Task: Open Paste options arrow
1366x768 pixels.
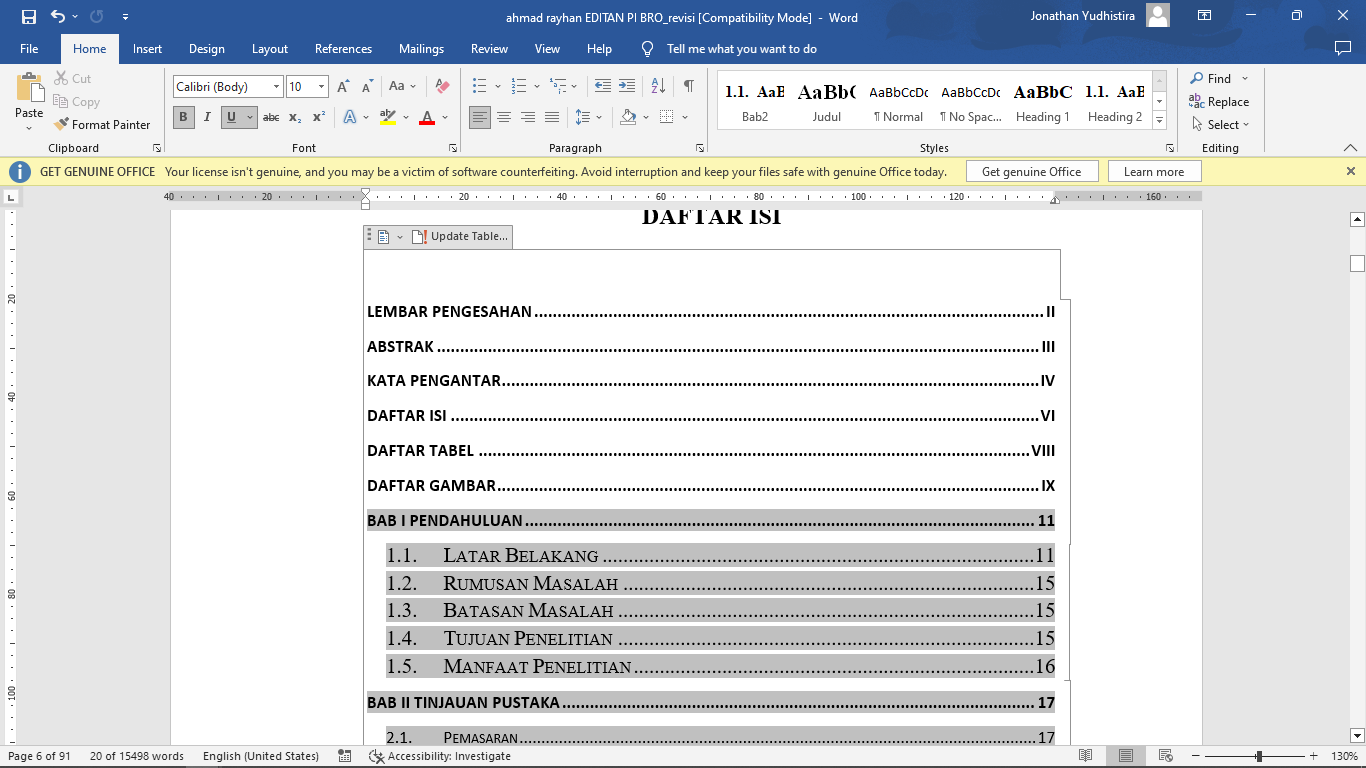Action: (29, 128)
